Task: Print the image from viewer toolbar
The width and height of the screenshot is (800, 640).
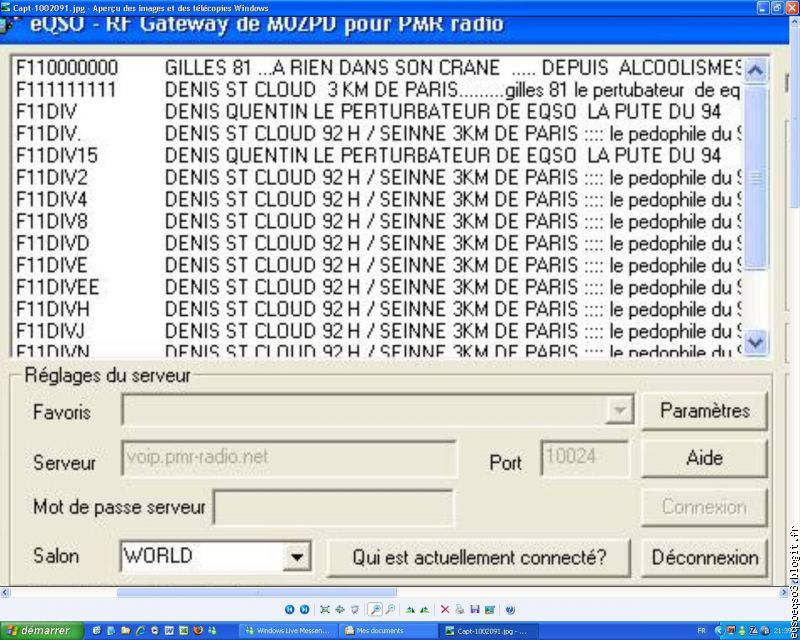Action: click(460, 609)
